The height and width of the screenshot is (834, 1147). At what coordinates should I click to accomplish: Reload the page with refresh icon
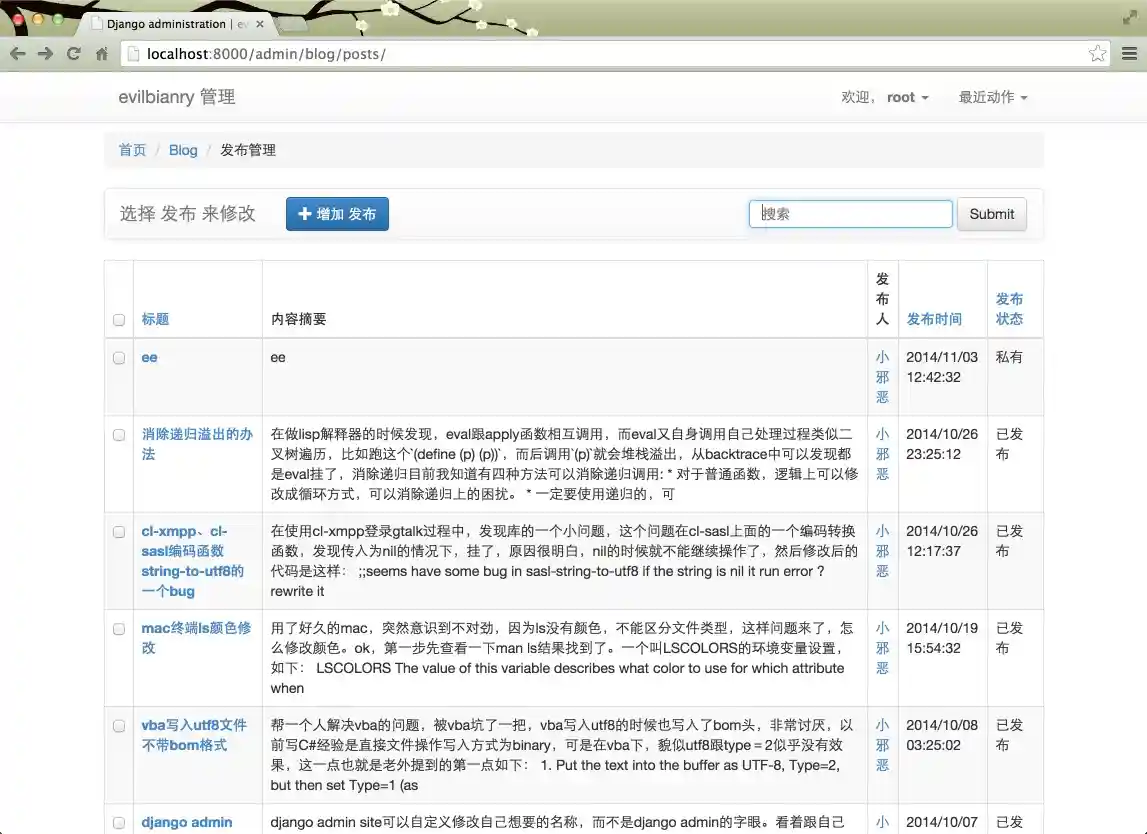point(73,54)
